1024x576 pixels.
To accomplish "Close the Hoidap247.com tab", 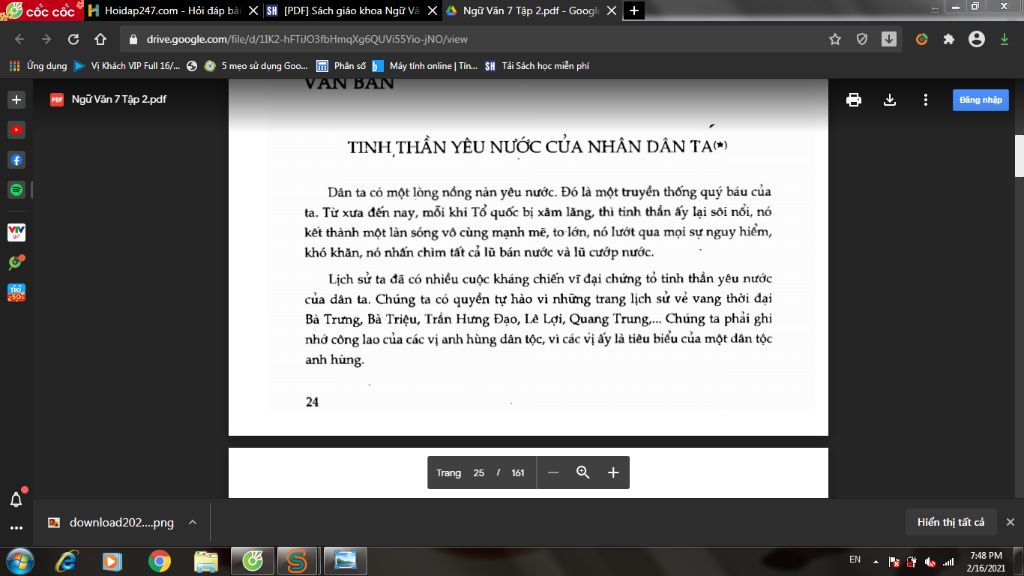I will click(x=253, y=10).
